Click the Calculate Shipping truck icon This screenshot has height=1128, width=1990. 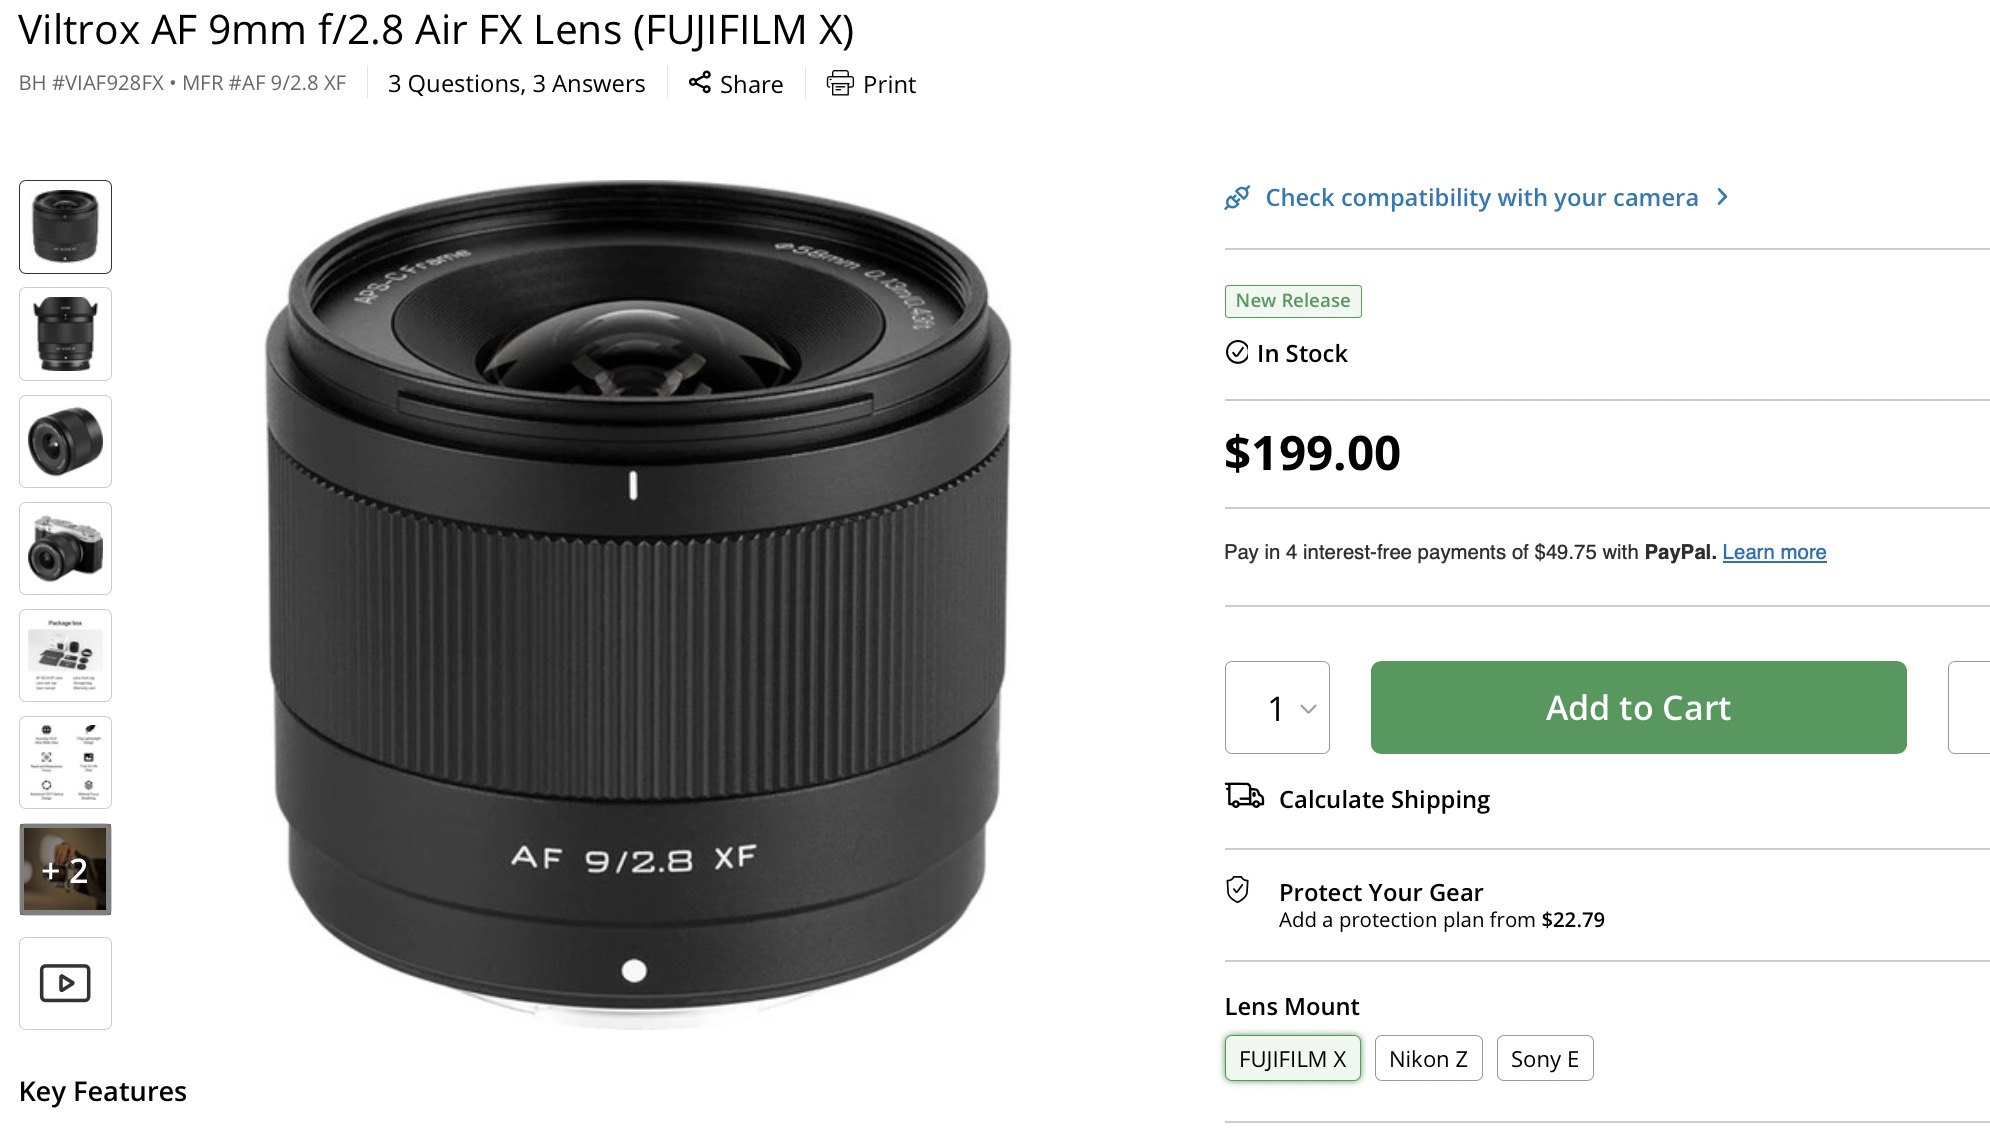pyautogui.click(x=1243, y=798)
